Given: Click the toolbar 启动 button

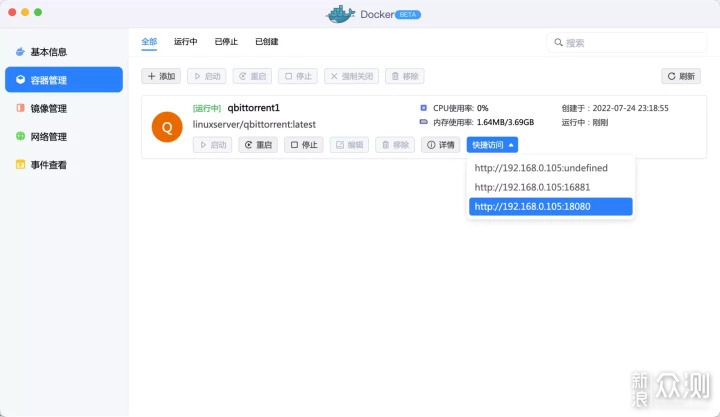Looking at the screenshot, I should coord(207,76).
